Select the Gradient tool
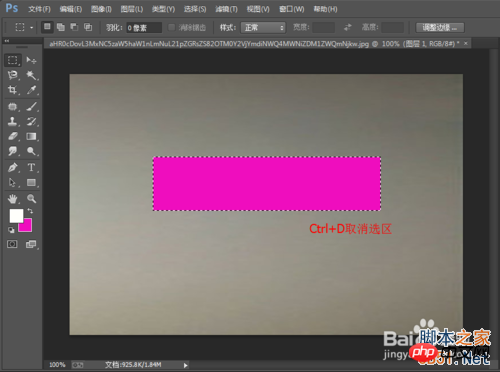This screenshot has width=500, height=372. click(31, 136)
